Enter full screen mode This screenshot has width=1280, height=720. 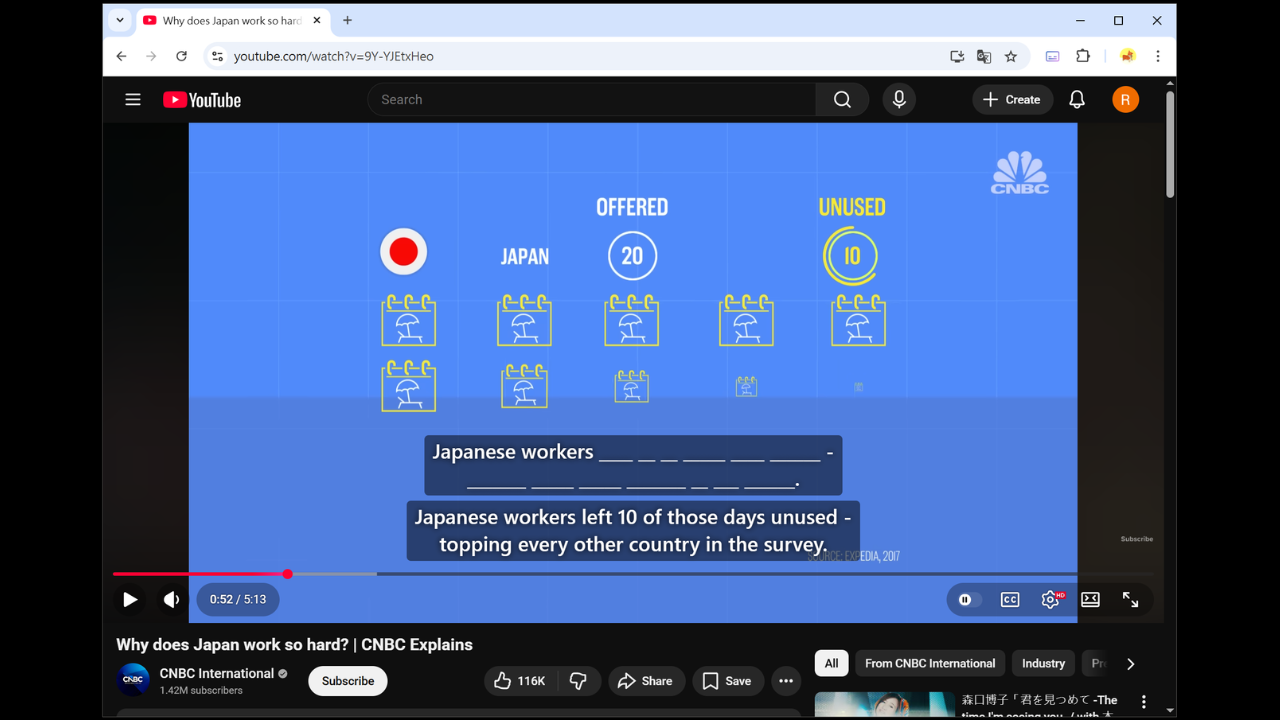pyautogui.click(x=1130, y=600)
